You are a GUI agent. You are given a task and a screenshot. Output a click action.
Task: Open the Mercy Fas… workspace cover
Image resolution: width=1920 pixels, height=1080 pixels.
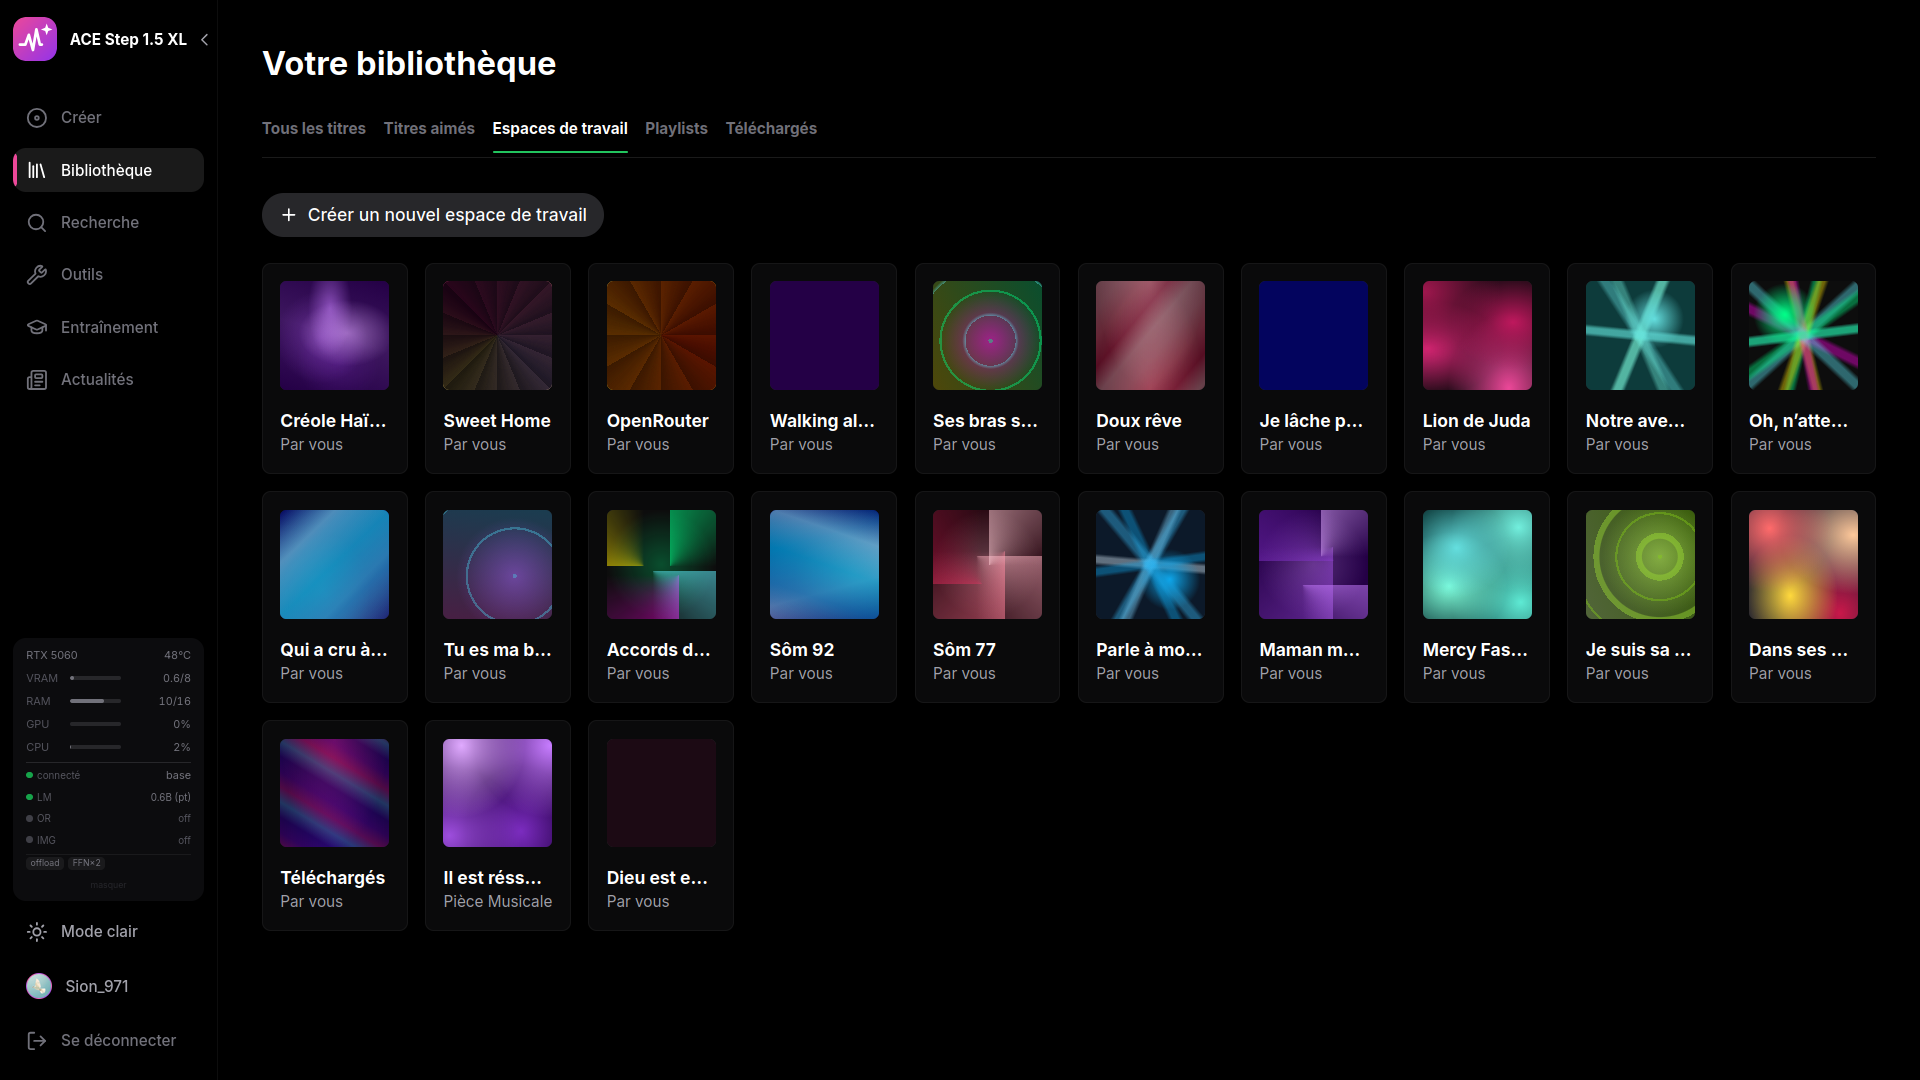1477,564
